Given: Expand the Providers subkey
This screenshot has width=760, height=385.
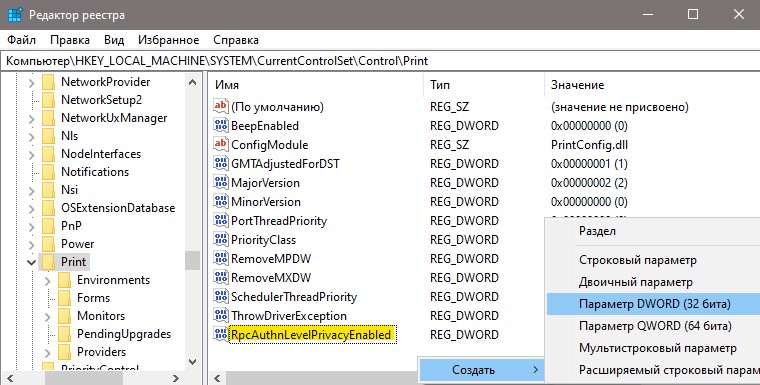Looking at the screenshot, I should 48,353.
